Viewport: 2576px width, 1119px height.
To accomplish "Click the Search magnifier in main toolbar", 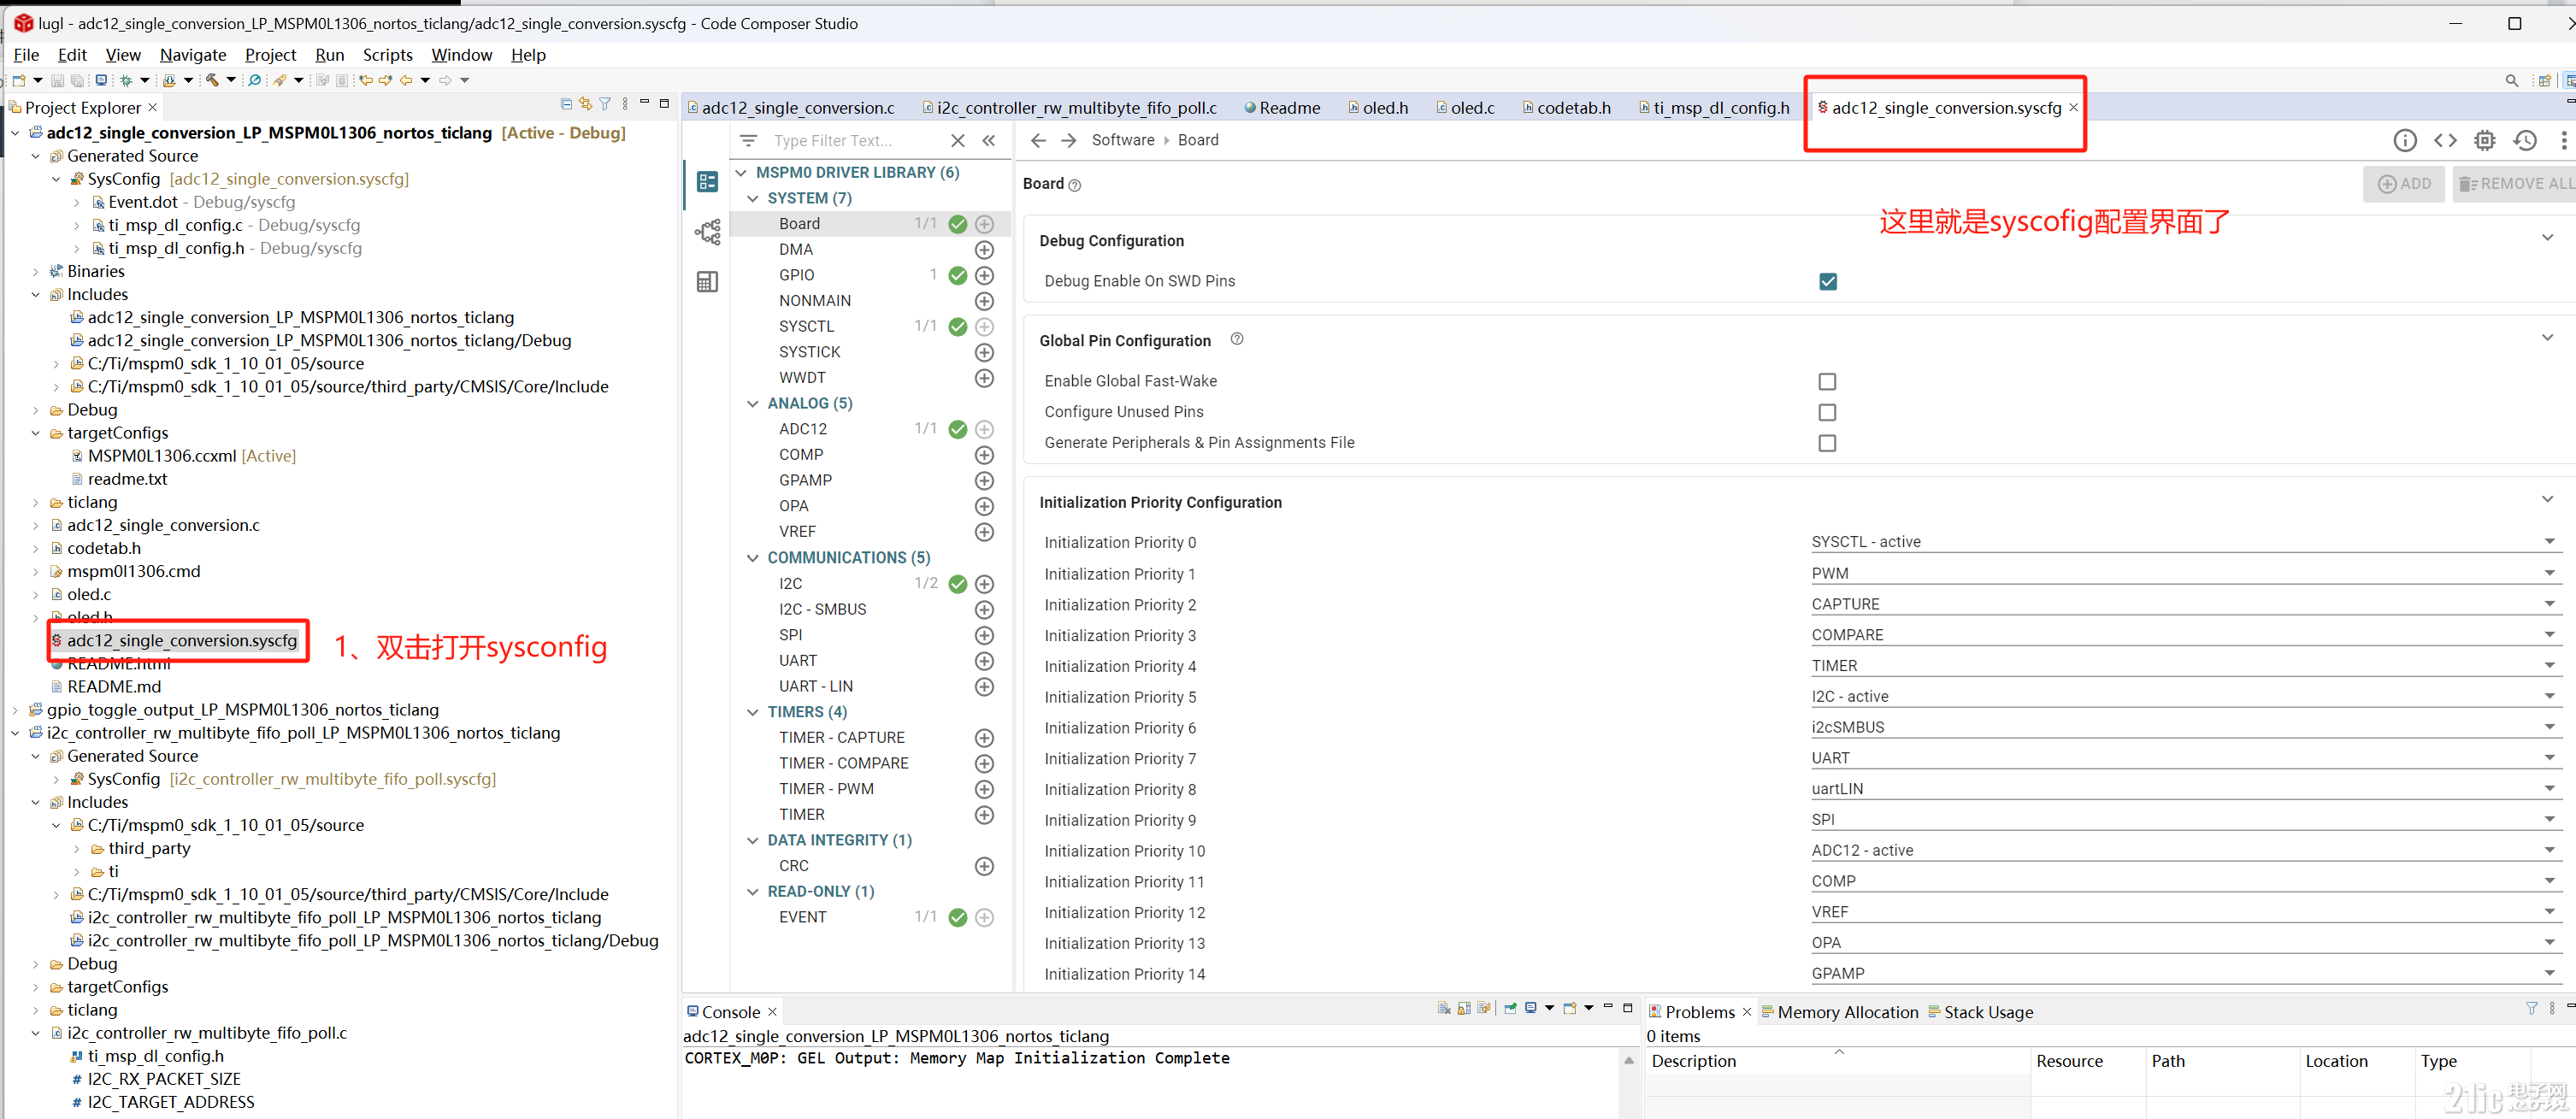I will tap(255, 80).
